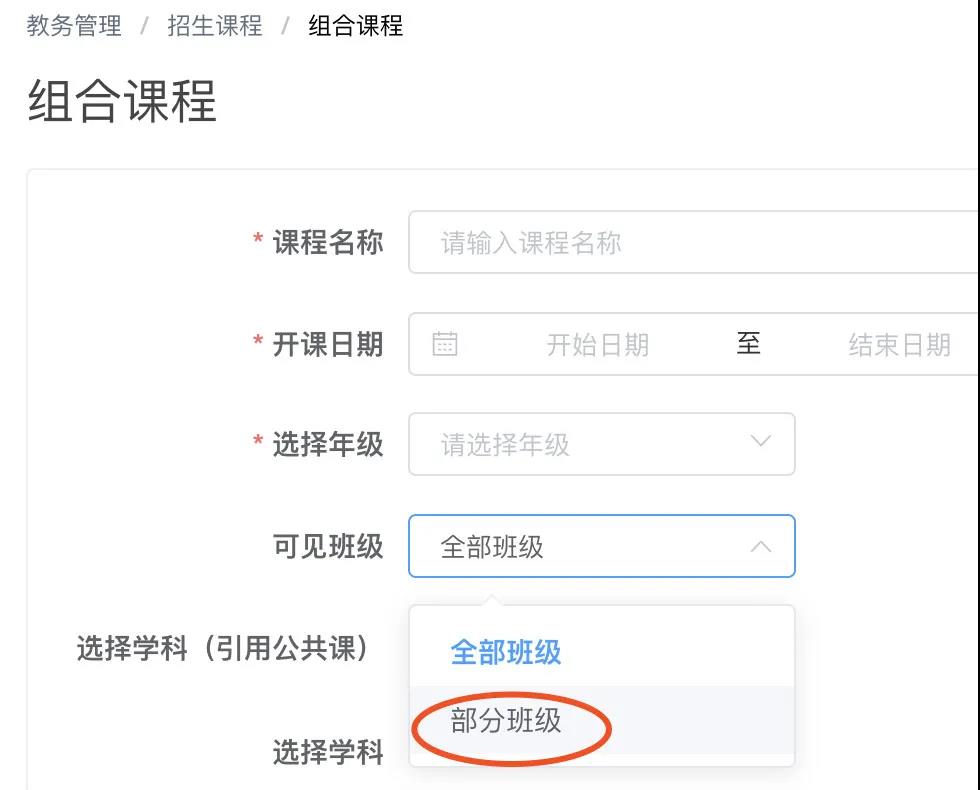Click the 选择年级 field label

pyautogui.click(x=328, y=444)
